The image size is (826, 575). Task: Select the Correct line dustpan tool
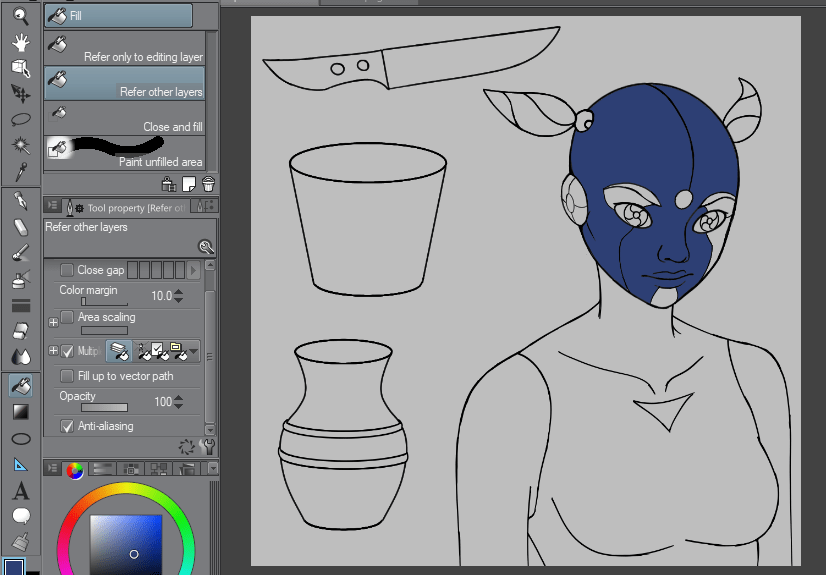coord(21,542)
